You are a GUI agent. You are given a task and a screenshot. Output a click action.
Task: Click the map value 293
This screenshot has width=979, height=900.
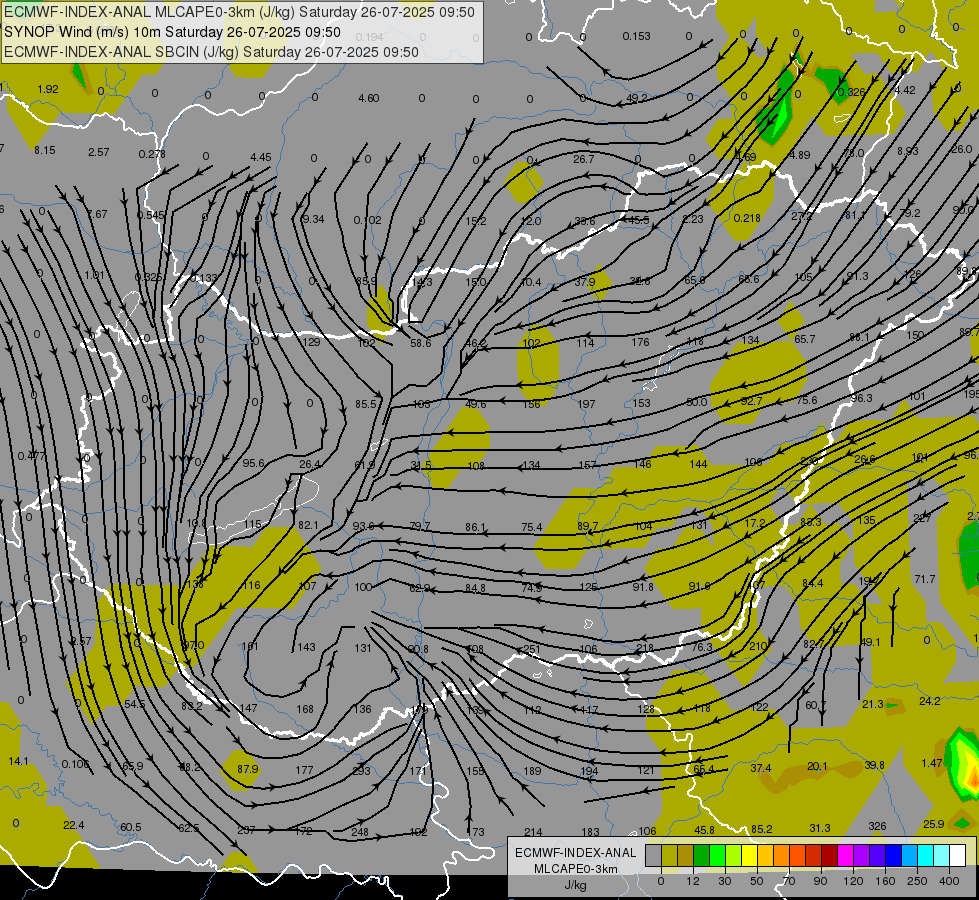point(361,771)
